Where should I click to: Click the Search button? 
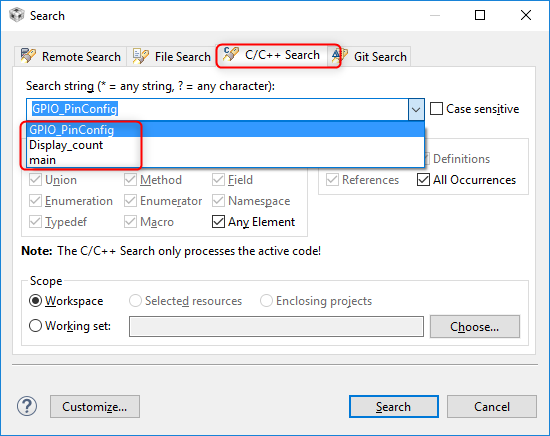coord(394,407)
